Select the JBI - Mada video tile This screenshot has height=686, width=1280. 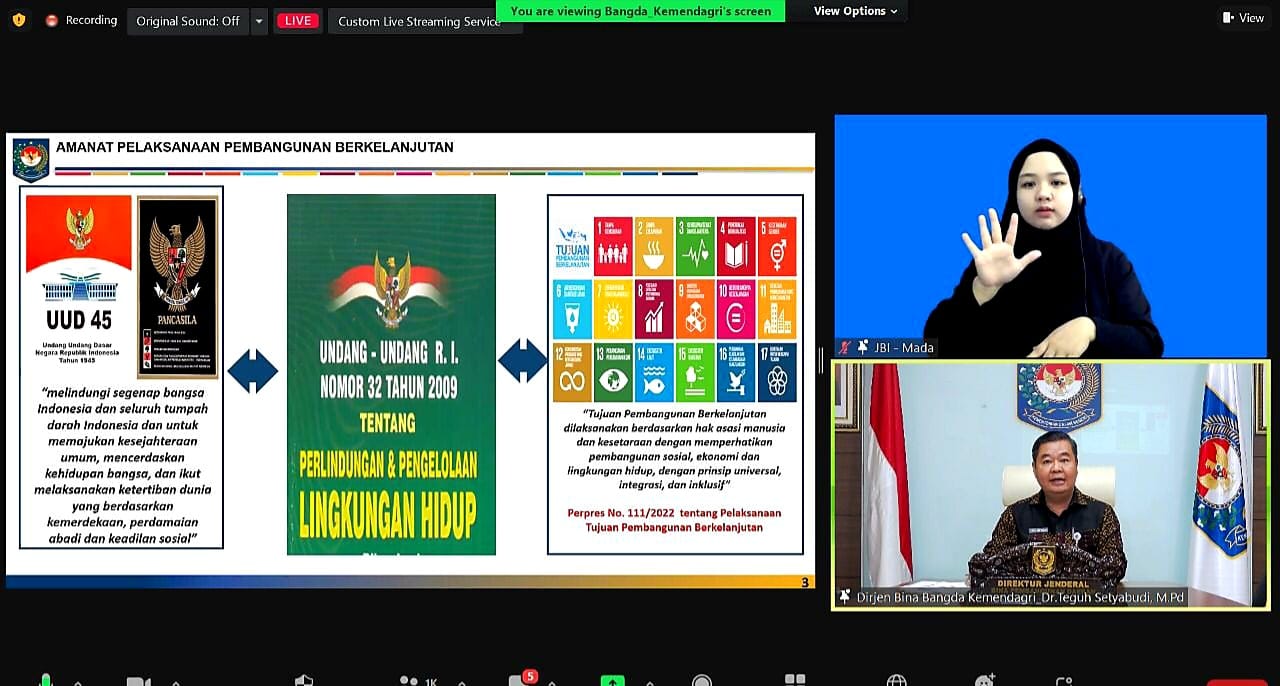pyautogui.click(x=1050, y=235)
